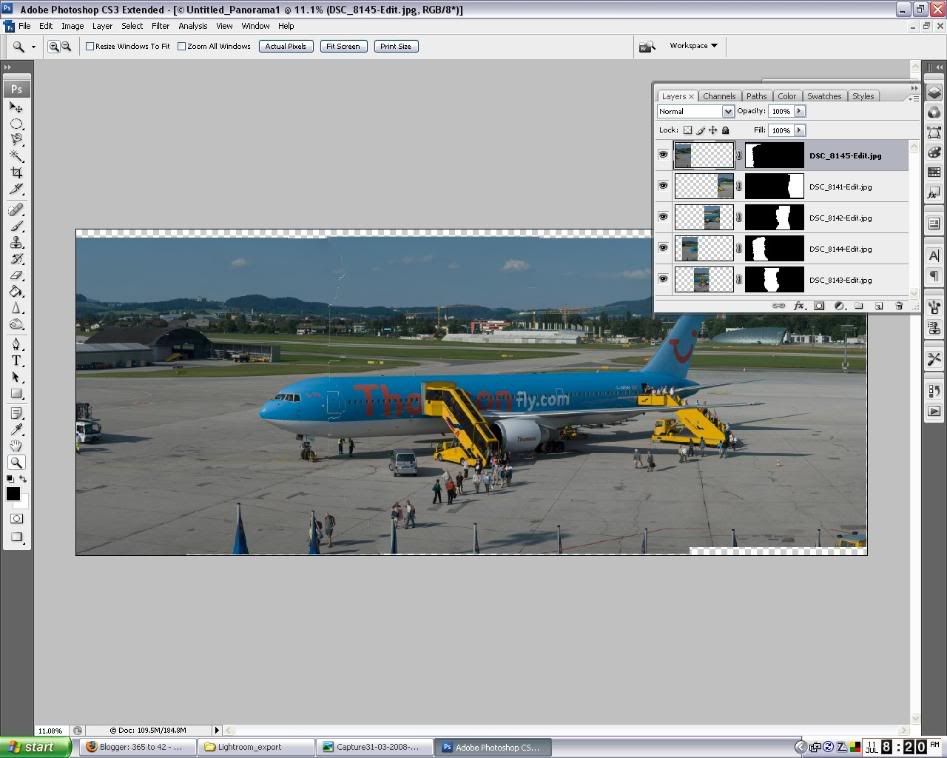
Task: Select the Move tool
Action: 16,108
